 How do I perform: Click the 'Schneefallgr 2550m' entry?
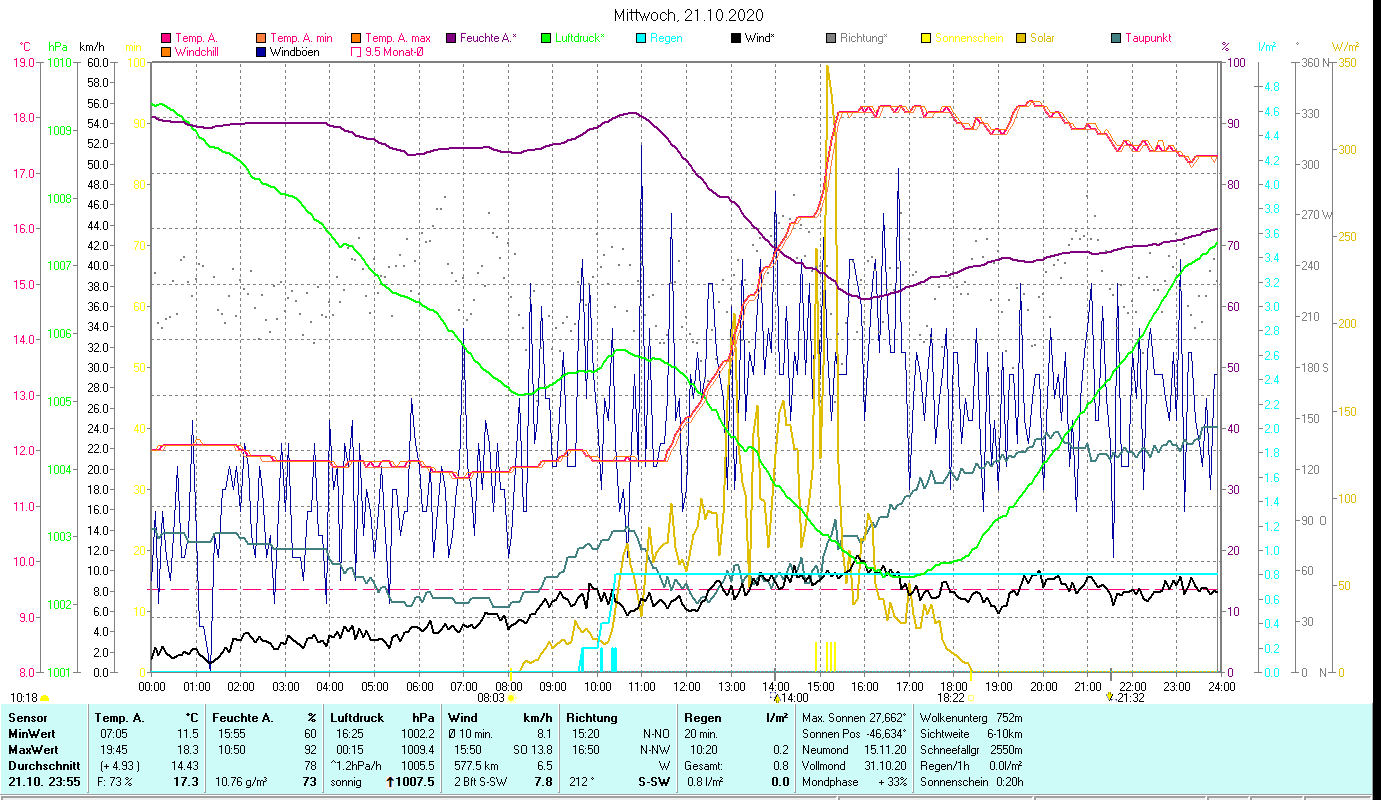970,750
